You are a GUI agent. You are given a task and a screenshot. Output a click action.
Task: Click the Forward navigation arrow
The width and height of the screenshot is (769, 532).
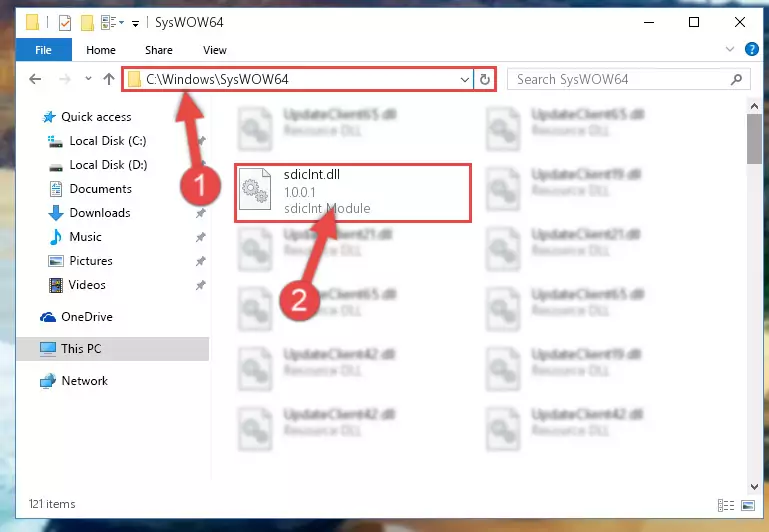pos(65,79)
